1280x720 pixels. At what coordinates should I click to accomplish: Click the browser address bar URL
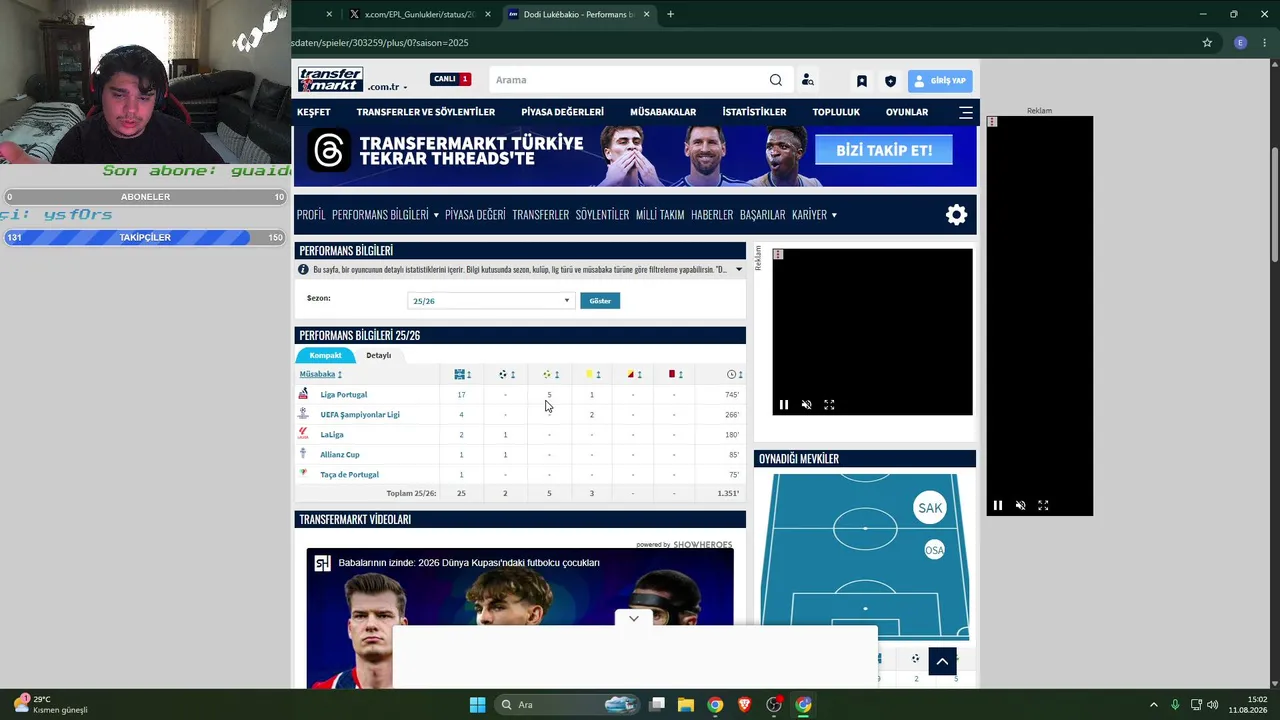coord(380,43)
